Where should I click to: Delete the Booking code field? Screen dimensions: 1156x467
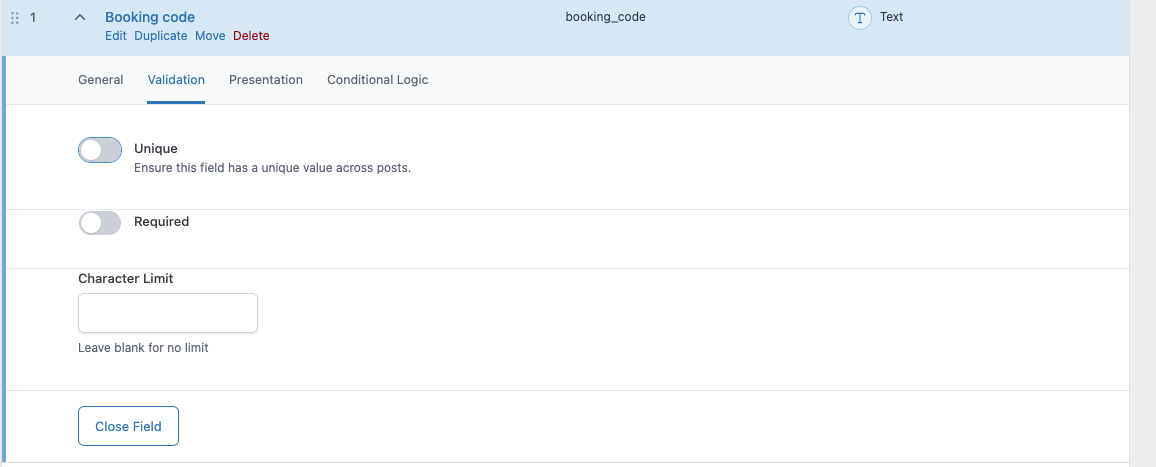pyautogui.click(x=251, y=35)
